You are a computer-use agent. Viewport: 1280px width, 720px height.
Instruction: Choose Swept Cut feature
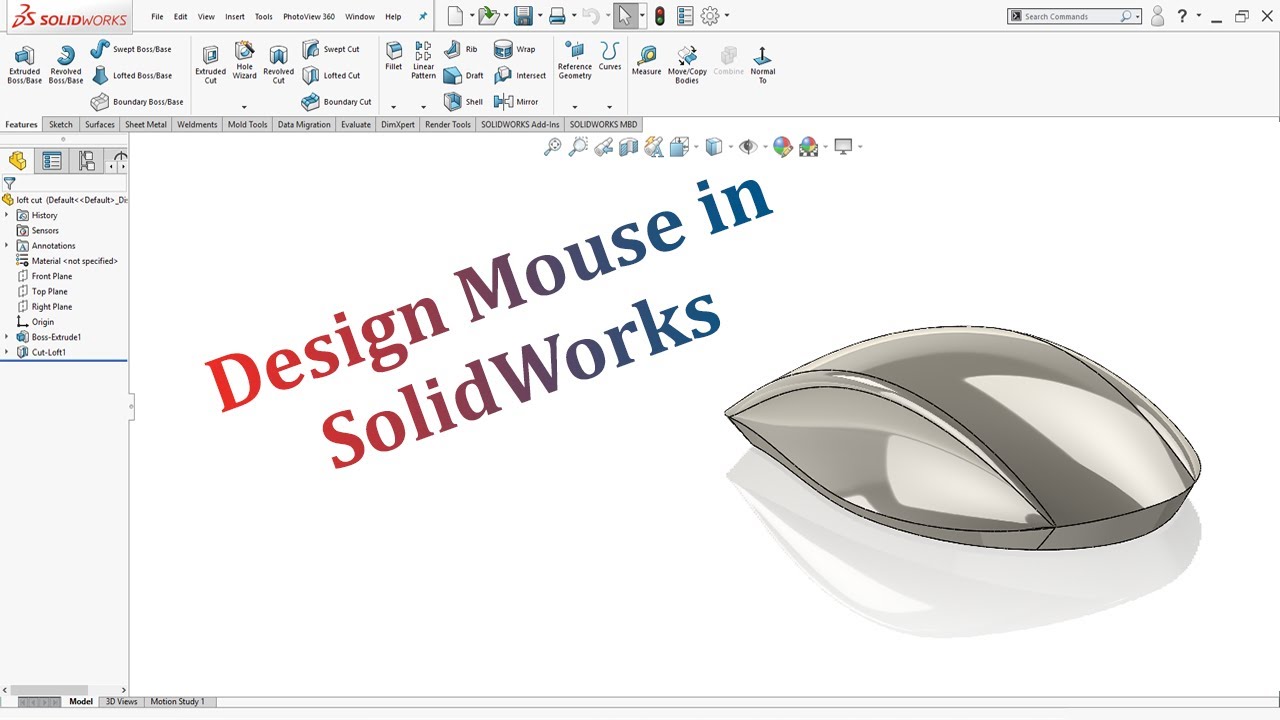pyautogui.click(x=331, y=49)
